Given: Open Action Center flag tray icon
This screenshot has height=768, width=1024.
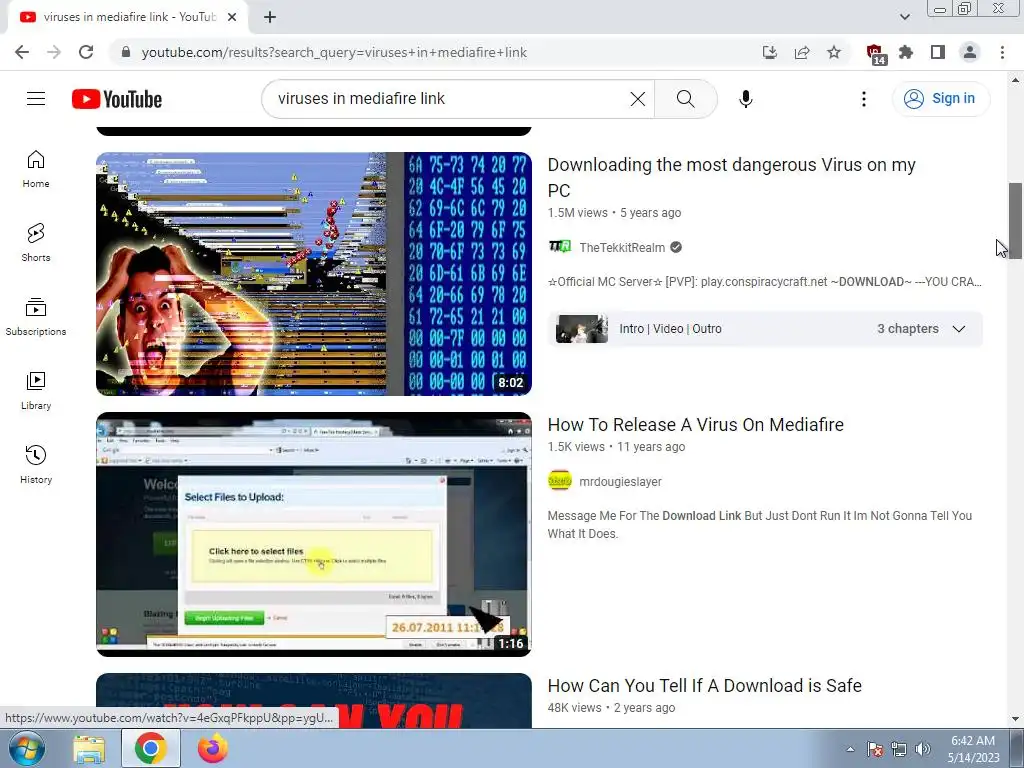Looking at the screenshot, I should point(875,749).
